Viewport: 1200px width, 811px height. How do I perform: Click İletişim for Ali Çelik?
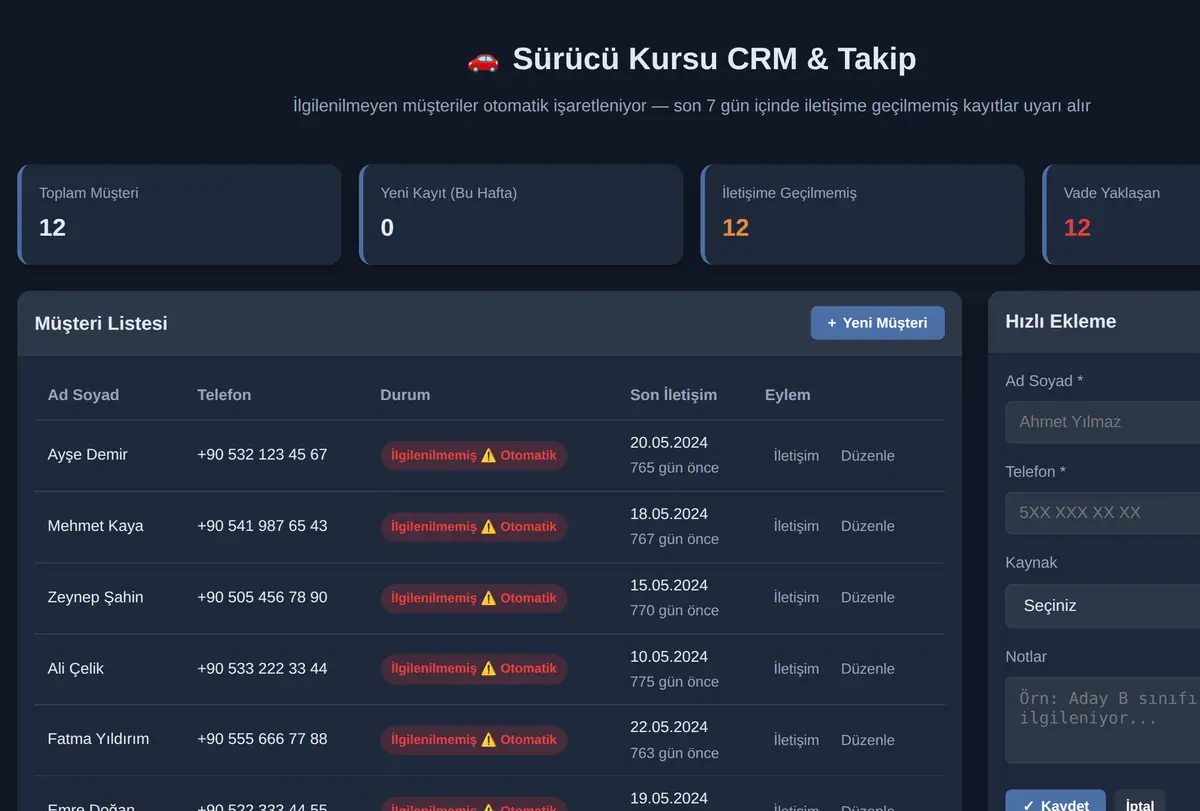pyautogui.click(x=796, y=669)
